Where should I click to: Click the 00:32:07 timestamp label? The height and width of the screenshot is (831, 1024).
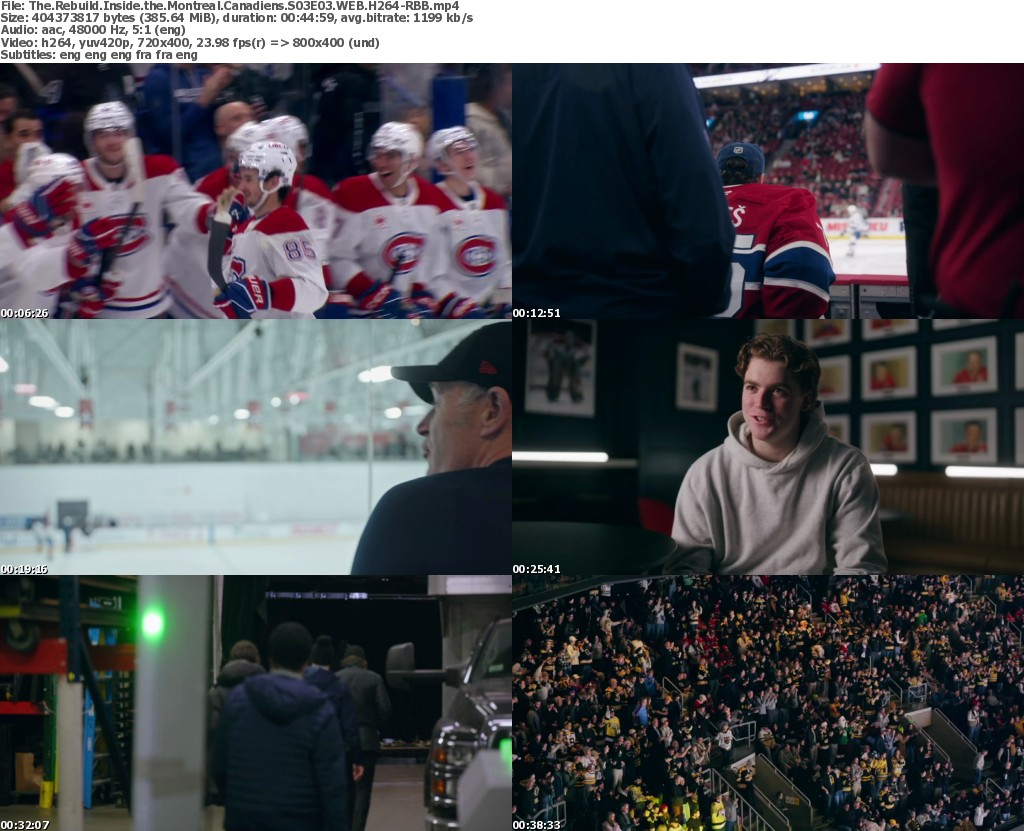point(24,825)
